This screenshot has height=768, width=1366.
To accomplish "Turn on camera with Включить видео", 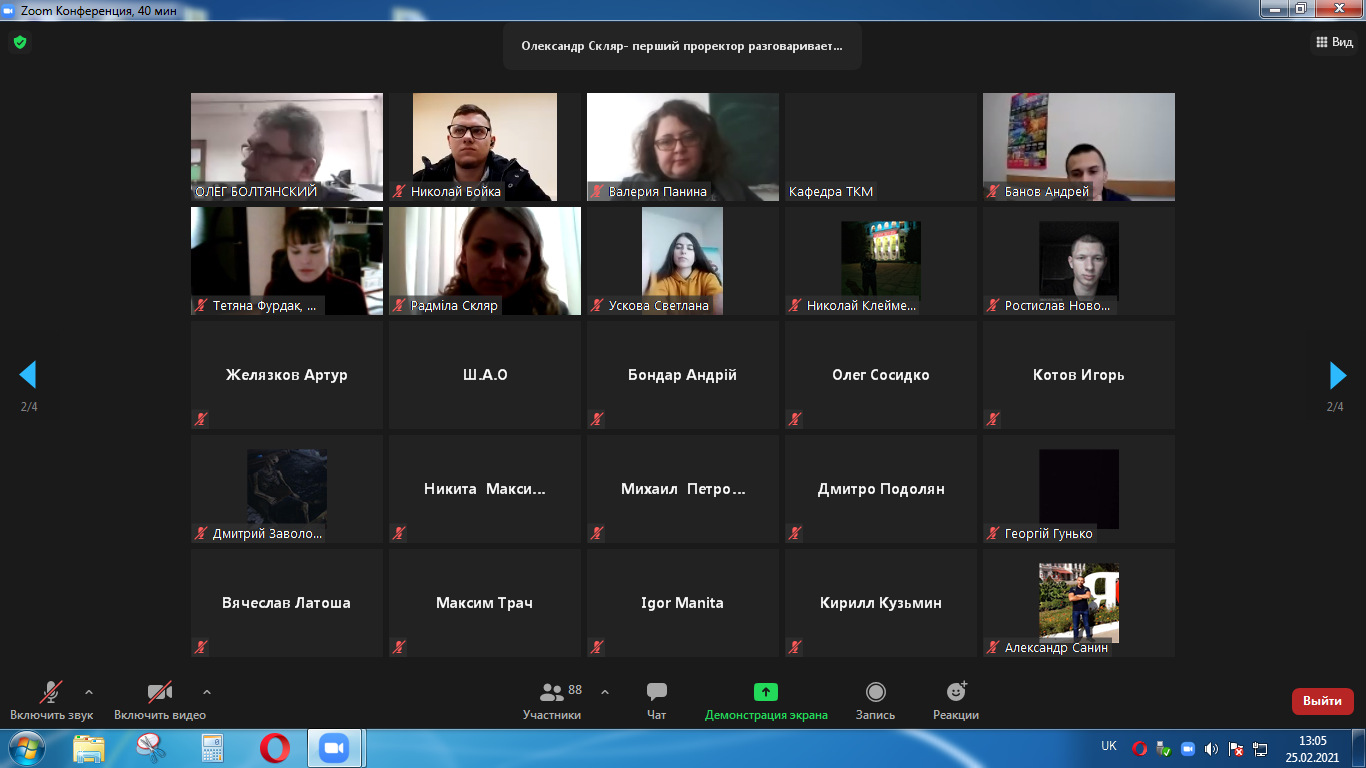I will click(x=159, y=692).
